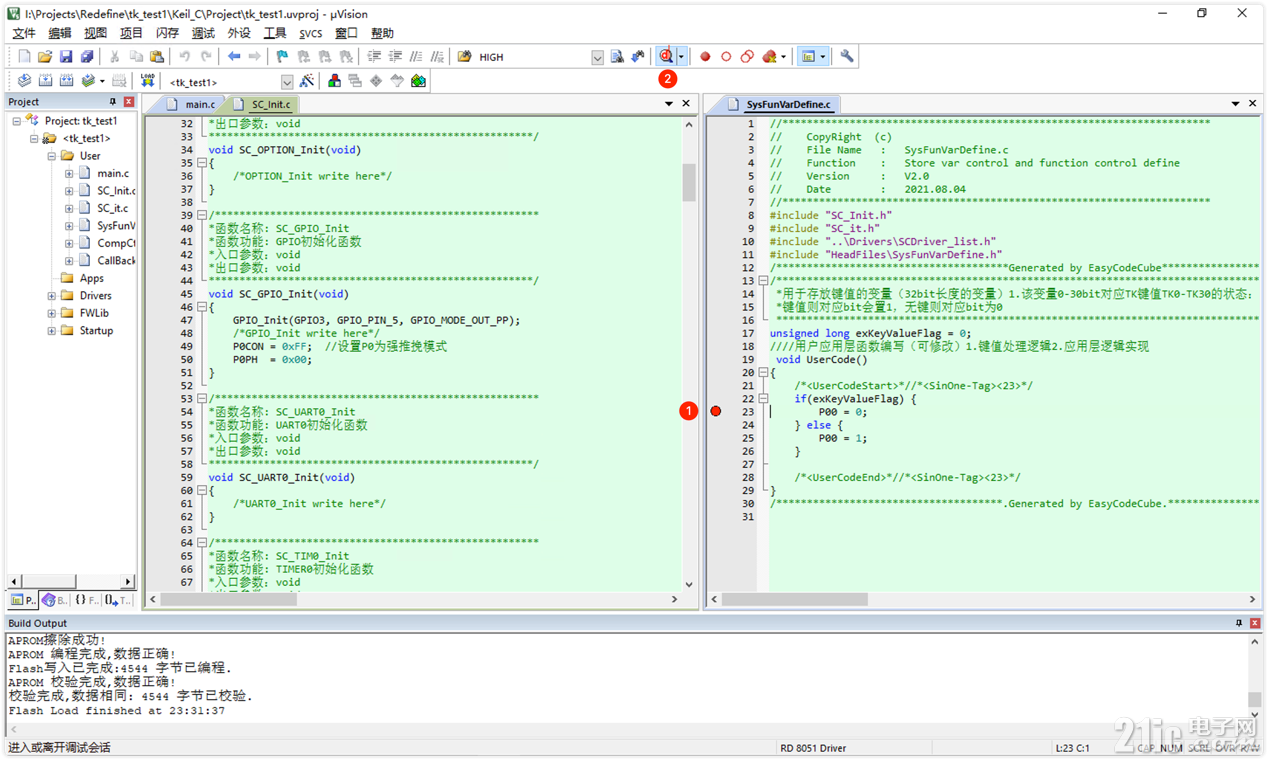Image resolution: width=1268 pixels, height=760 pixels.
Task: Comment out the selected lines
Action: [417, 57]
